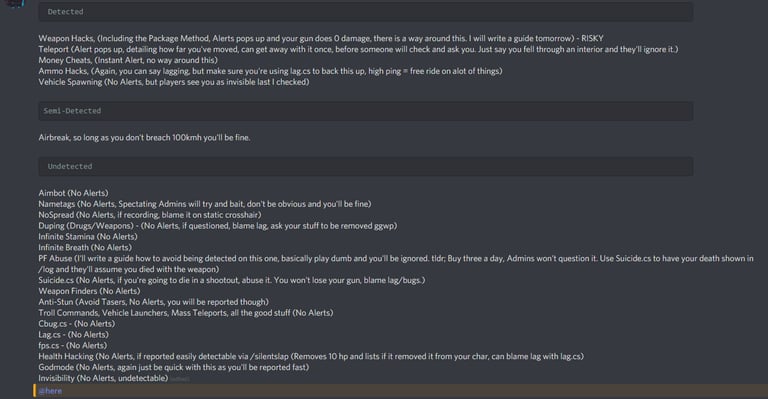The image size is (768, 399).
Task: Click the Undetected code block
Action: click(x=365, y=166)
